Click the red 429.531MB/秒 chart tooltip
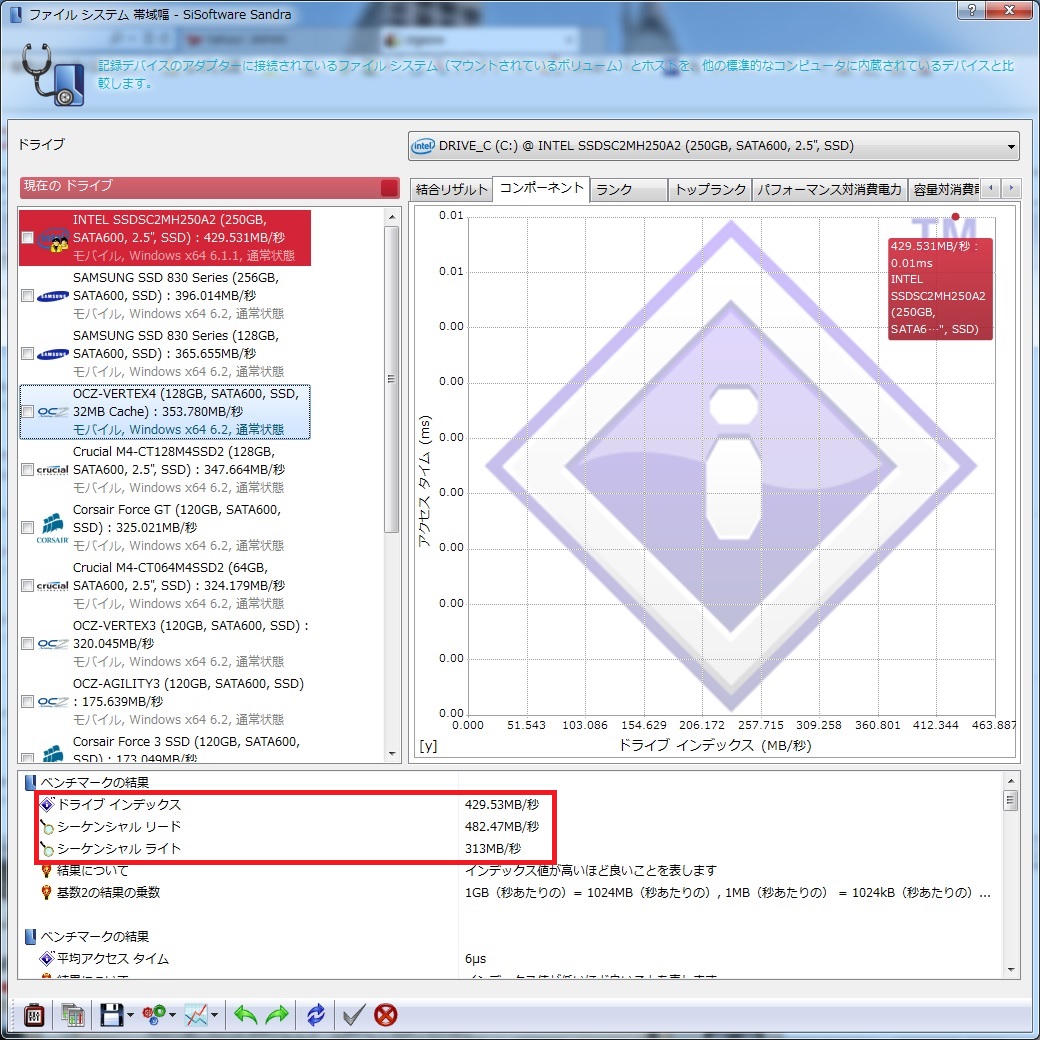The height and width of the screenshot is (1040, 1040). coord(940,289)
